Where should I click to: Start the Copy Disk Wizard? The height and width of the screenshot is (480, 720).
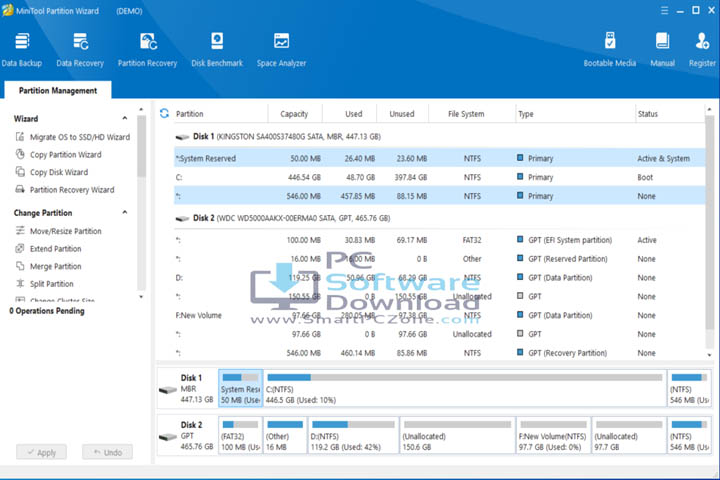coord(52,172)
